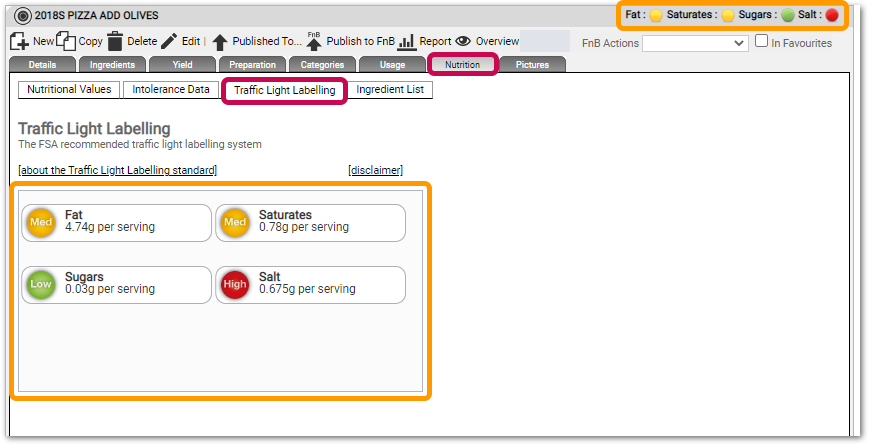The width and height of the screenshot is (869, 445).
Task: Click the Med badge for Saturates
Action: click(235, 223)
